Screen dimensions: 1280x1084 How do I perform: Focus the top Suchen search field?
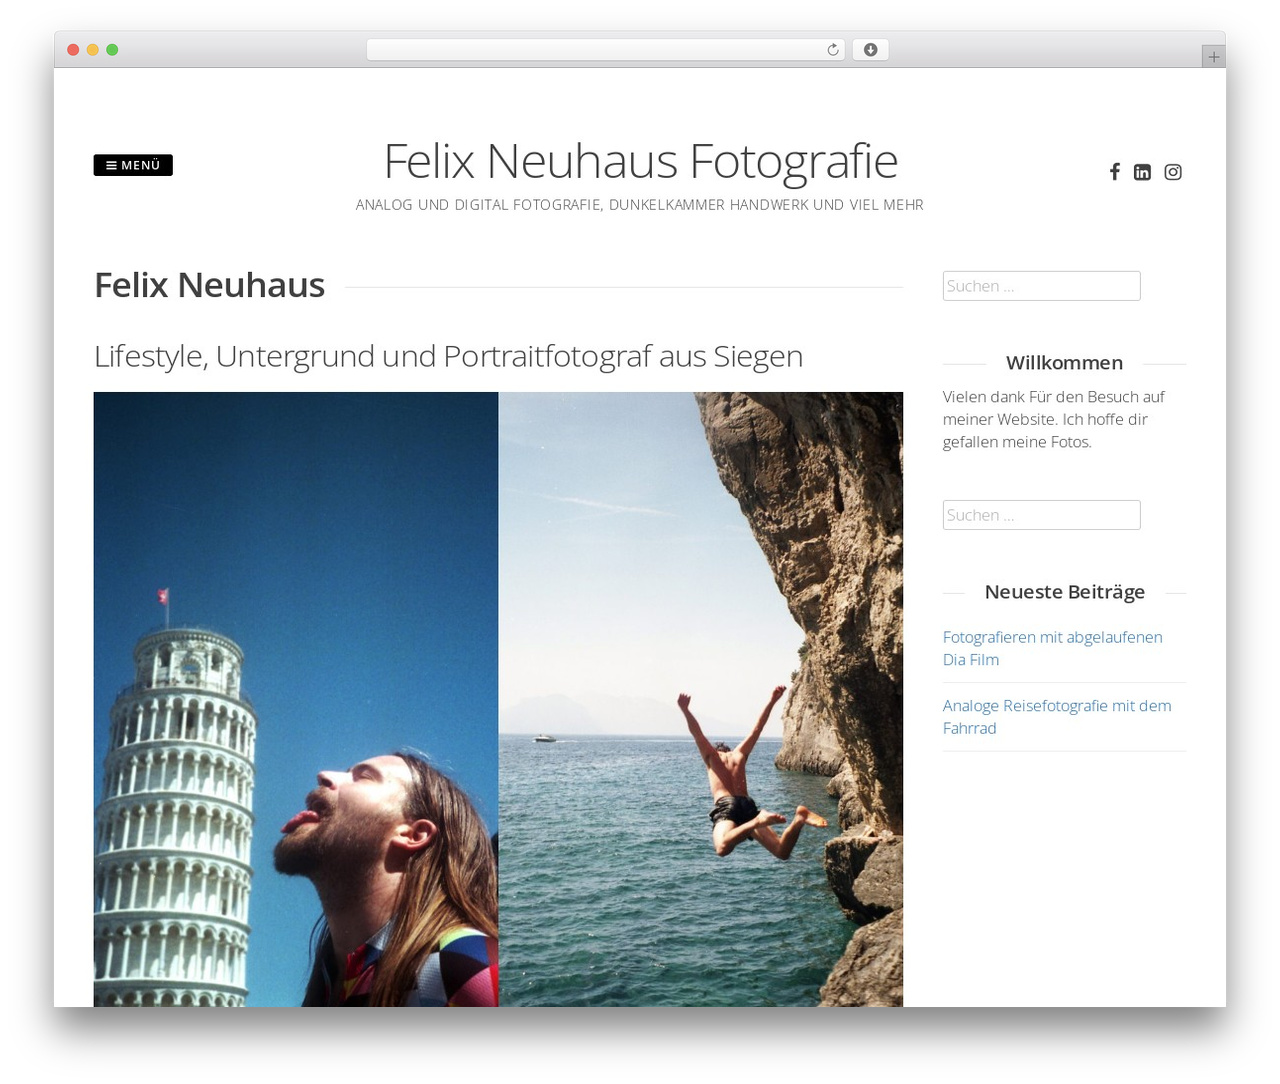[x=1041, y=286]
